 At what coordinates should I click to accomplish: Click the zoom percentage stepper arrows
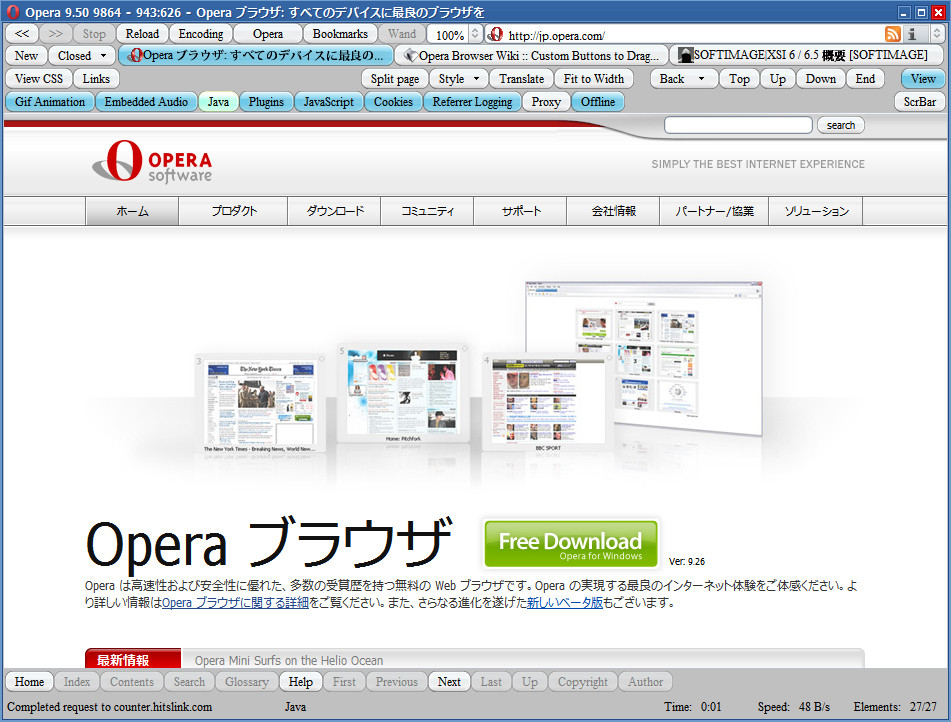pyautogui.click(x=476, y=35)
